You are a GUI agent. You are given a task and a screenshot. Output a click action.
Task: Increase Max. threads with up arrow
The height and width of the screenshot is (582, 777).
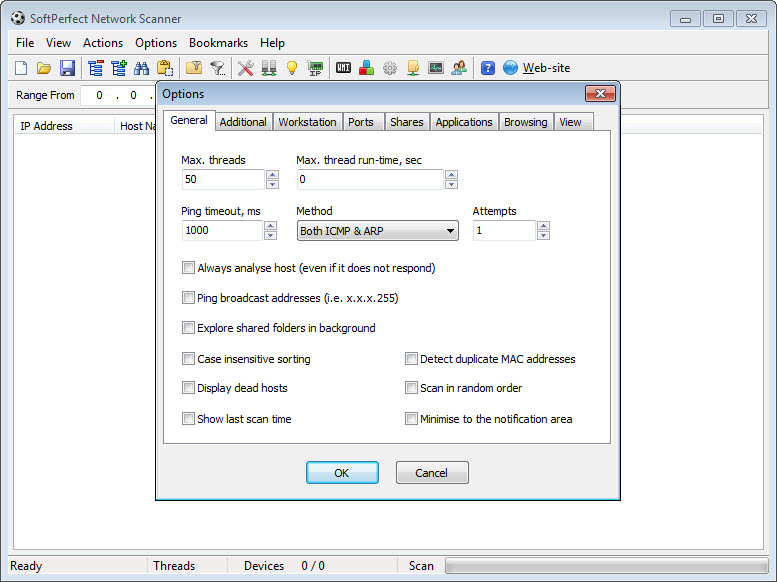pos(273,175)
